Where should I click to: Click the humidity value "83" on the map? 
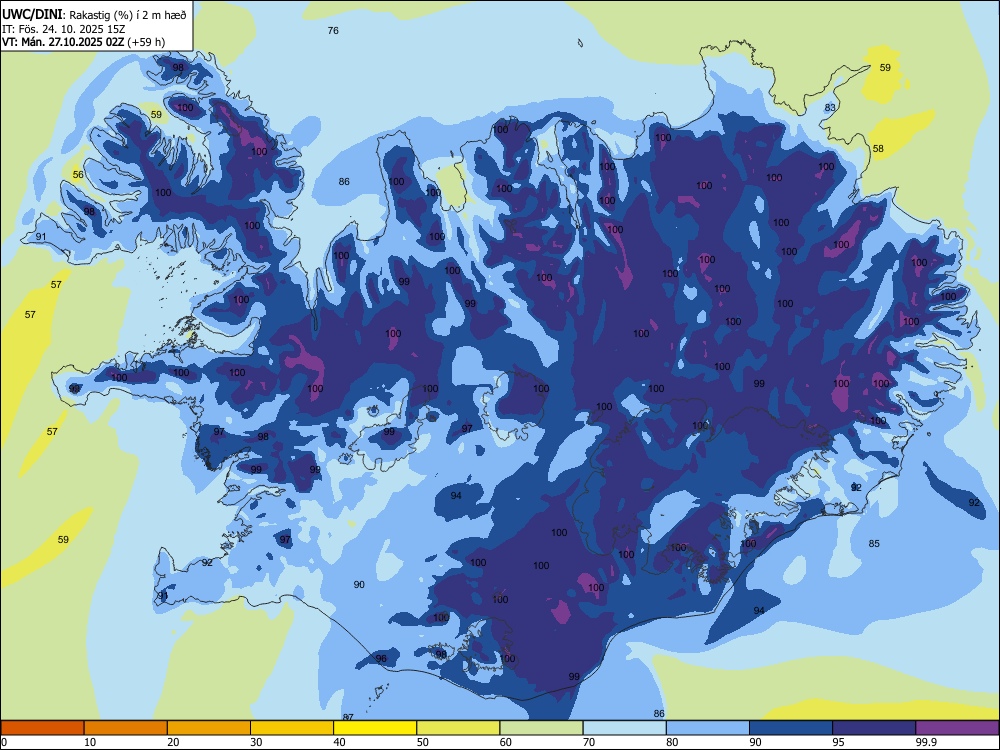click(x=830, y=108)
